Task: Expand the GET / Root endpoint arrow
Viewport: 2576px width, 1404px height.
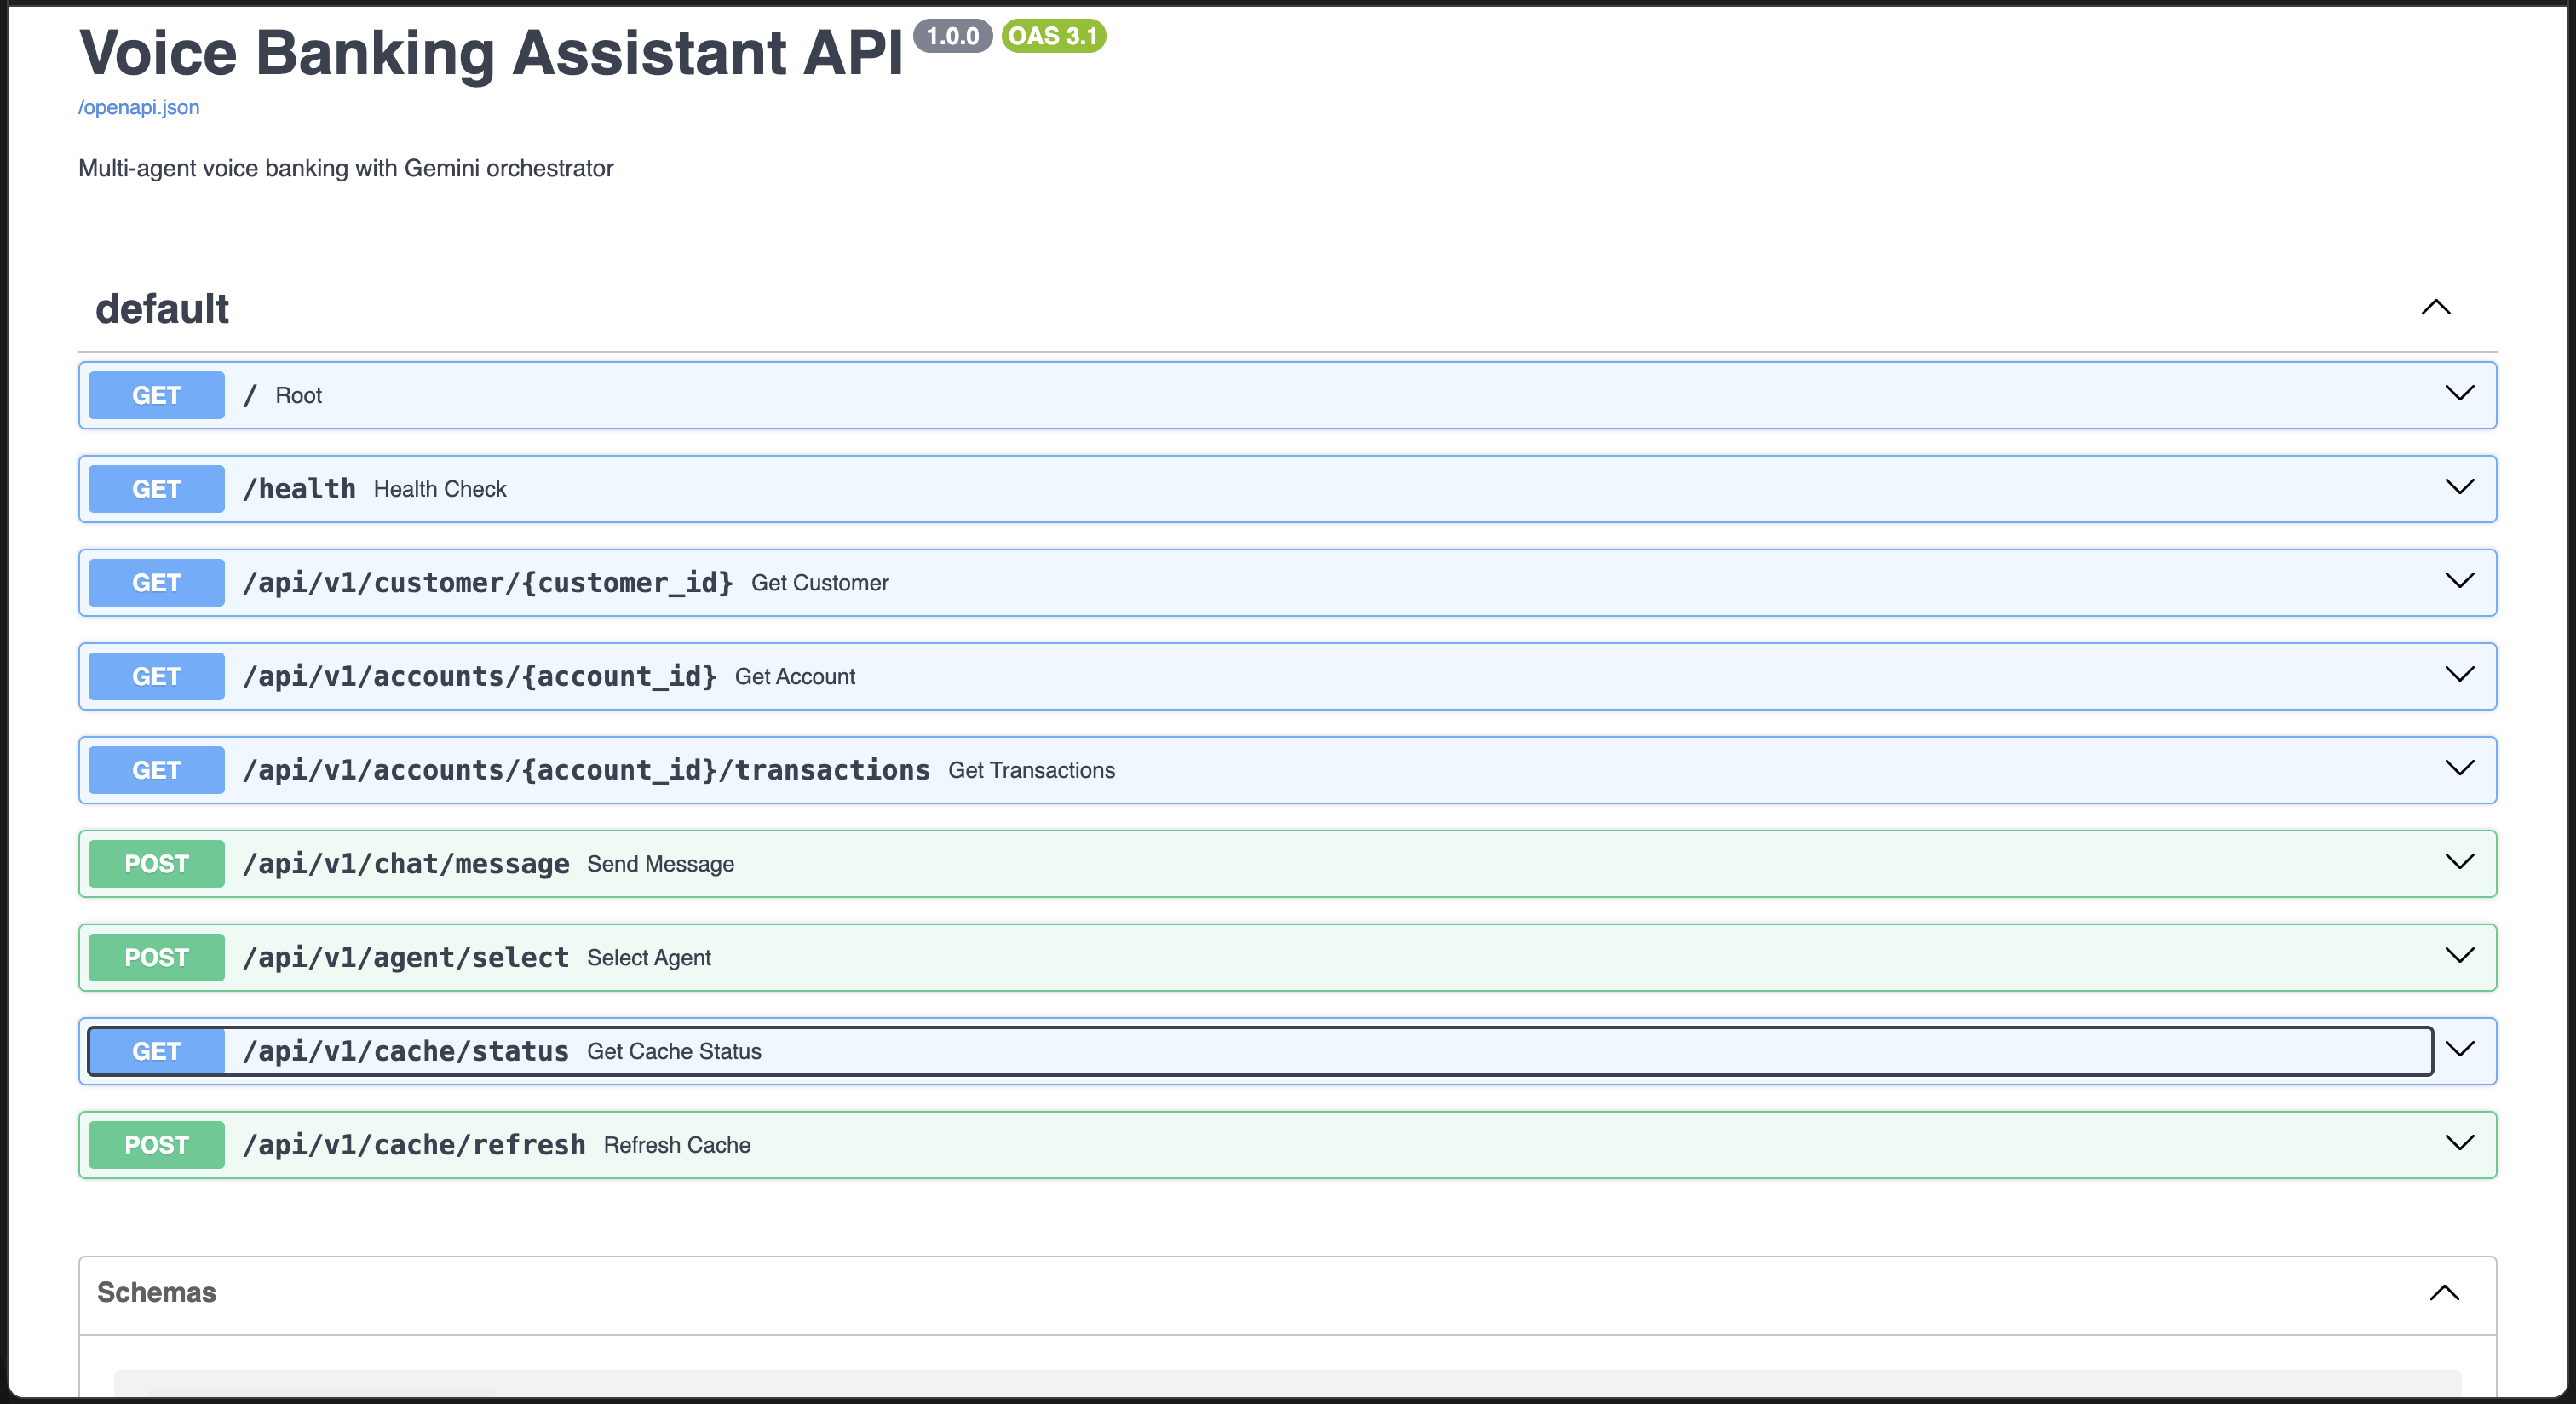Action: click(2459, 393)
